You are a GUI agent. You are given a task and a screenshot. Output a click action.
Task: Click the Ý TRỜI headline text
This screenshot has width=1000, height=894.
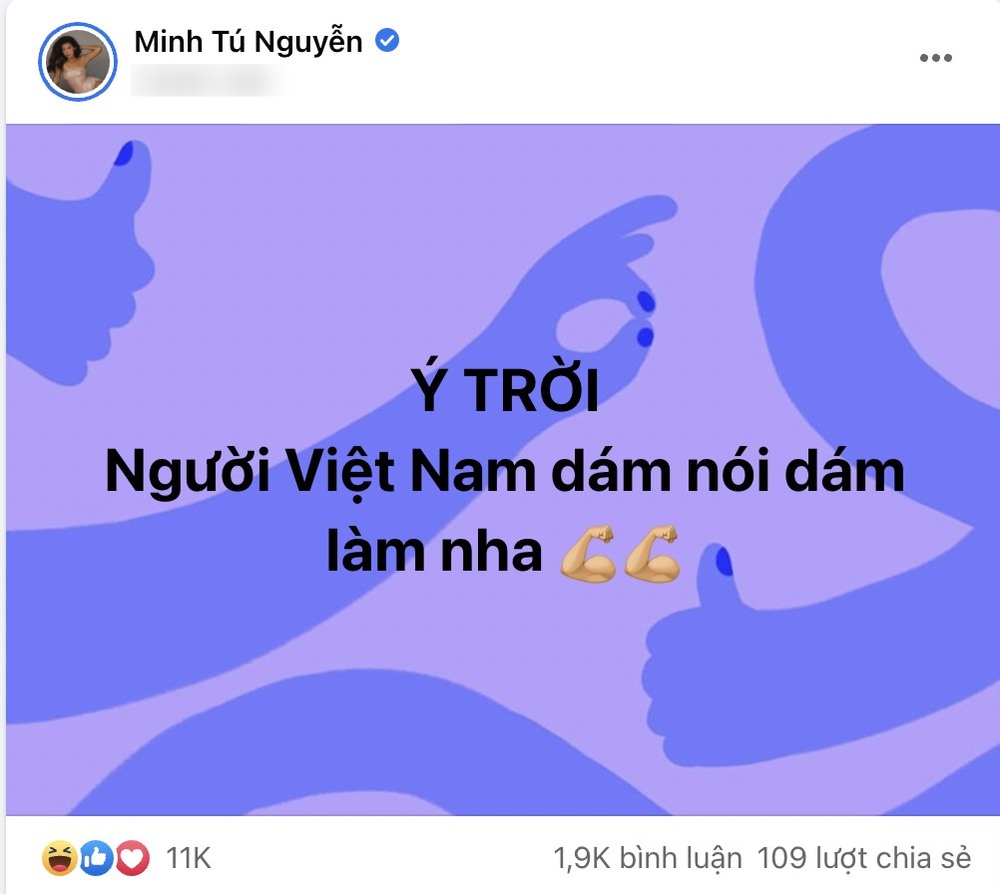point(504,390)
